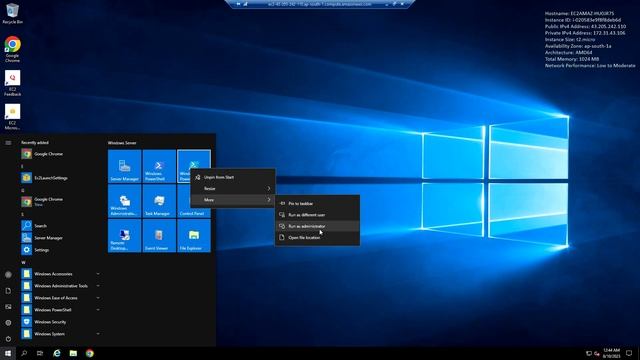640x360 pixels.
Task: Choose Run as different user
Action: pyautogui.click(x=318, y=215)
